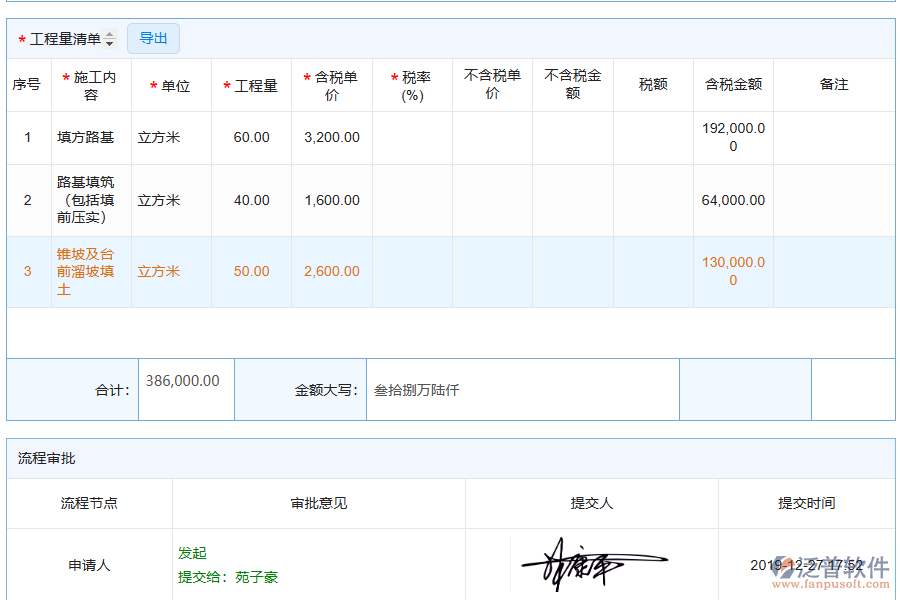
Task: Click the upper stepper arrow beside 工程量清单
Action: (110, 33)
